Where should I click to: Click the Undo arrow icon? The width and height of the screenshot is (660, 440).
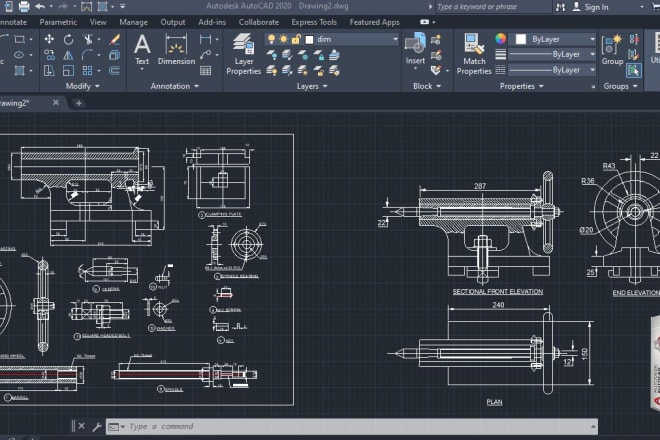(40, 6)
